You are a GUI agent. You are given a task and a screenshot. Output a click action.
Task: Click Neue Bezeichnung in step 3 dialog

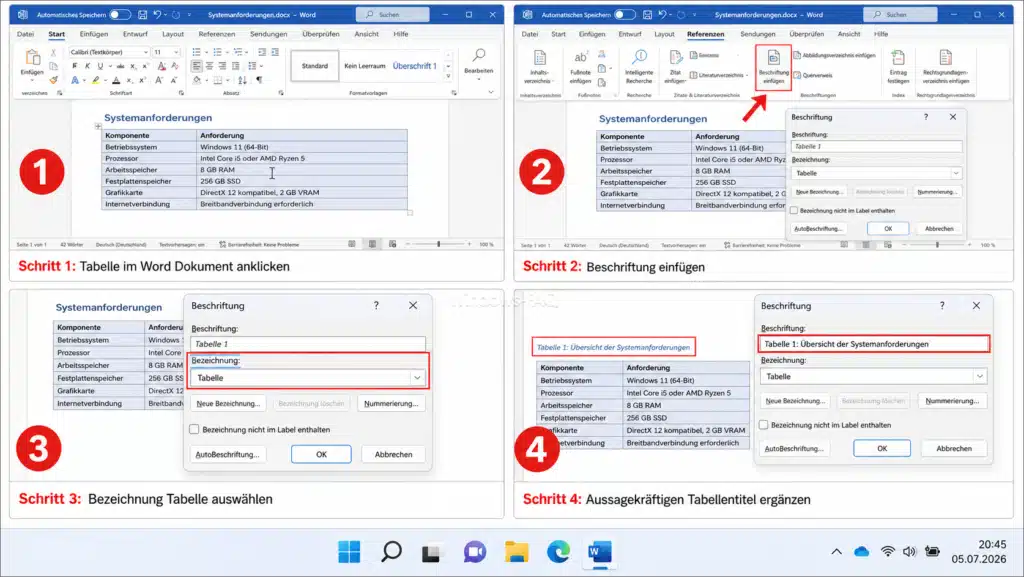pyautogui.click(x=228, y=403)
